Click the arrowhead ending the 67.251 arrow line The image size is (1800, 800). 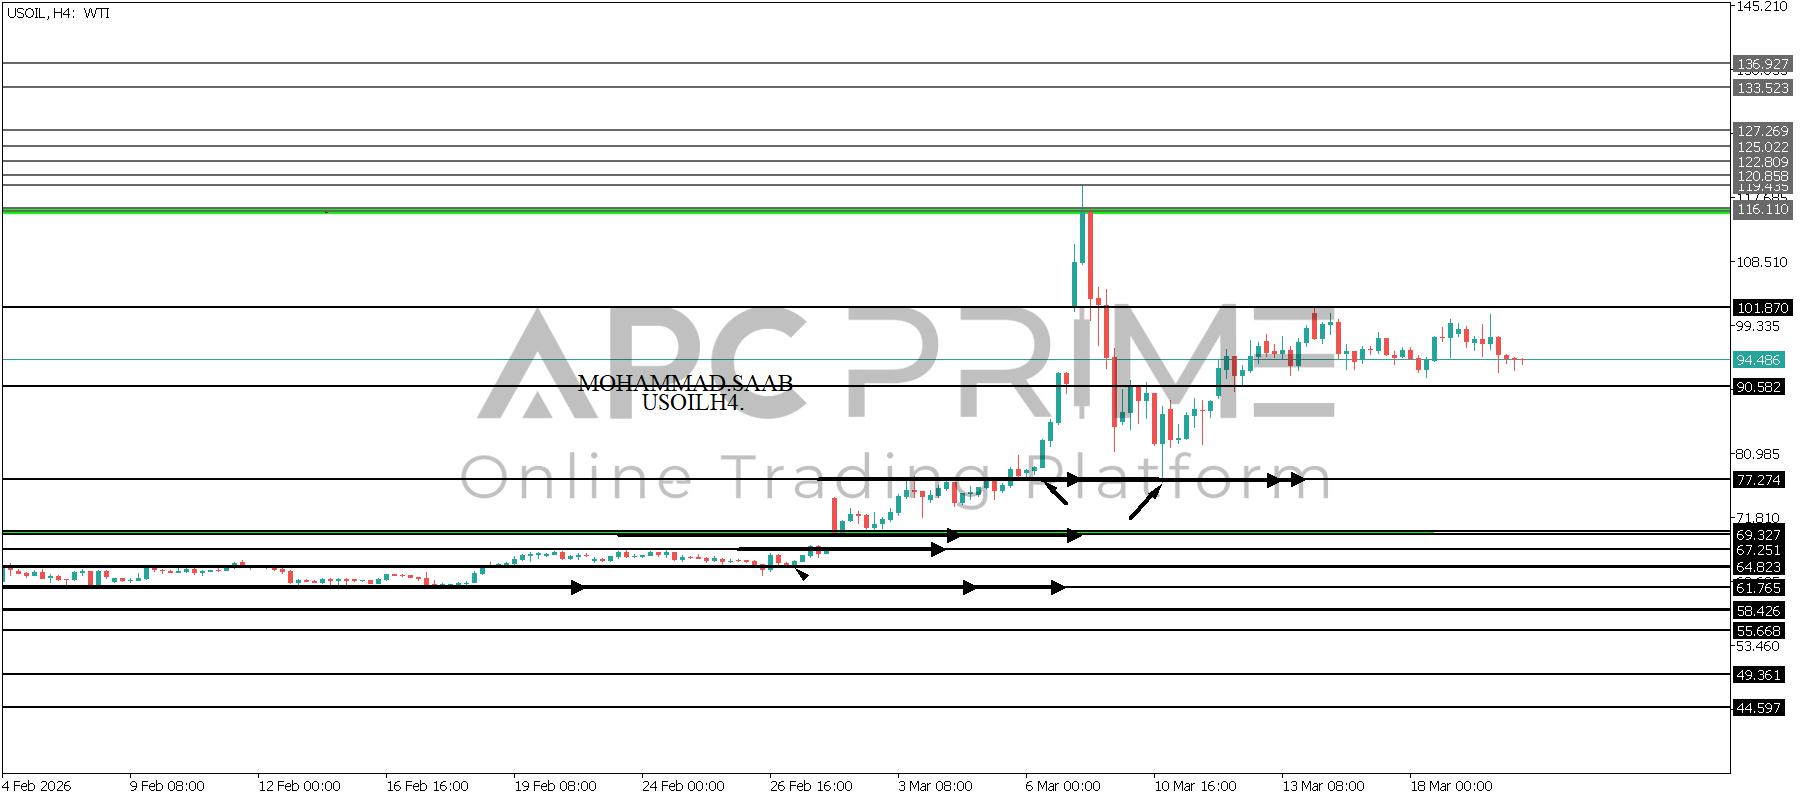click(x=937, y=549)
